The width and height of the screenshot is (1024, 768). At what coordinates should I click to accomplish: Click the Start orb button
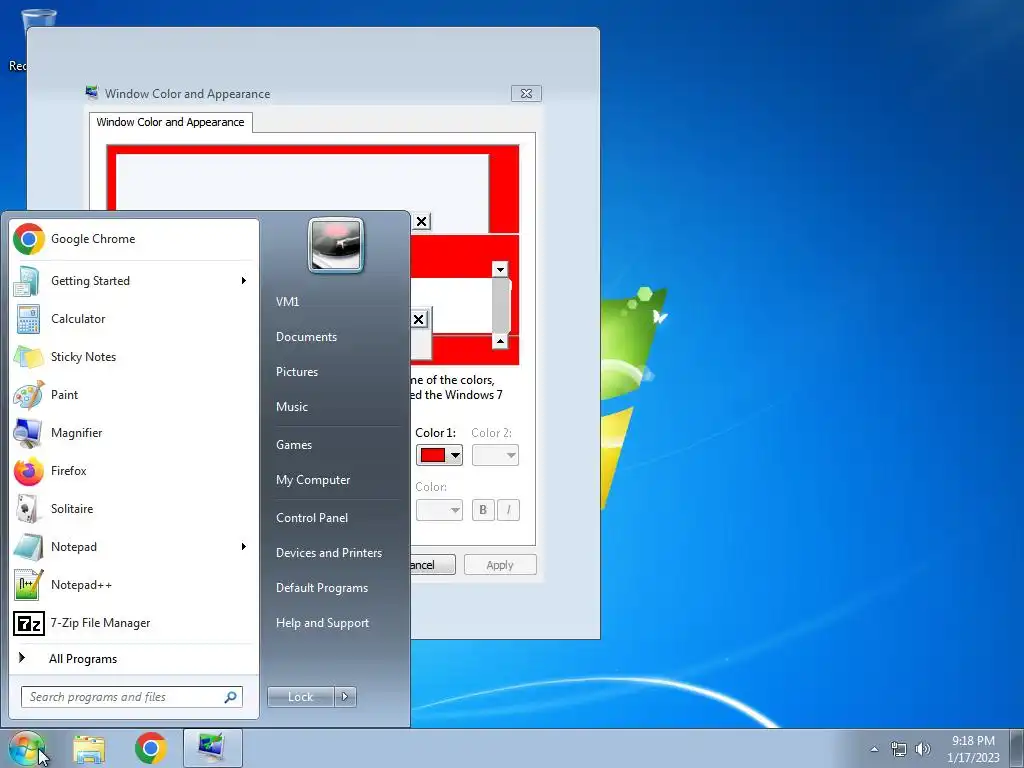tap(26, 748)
